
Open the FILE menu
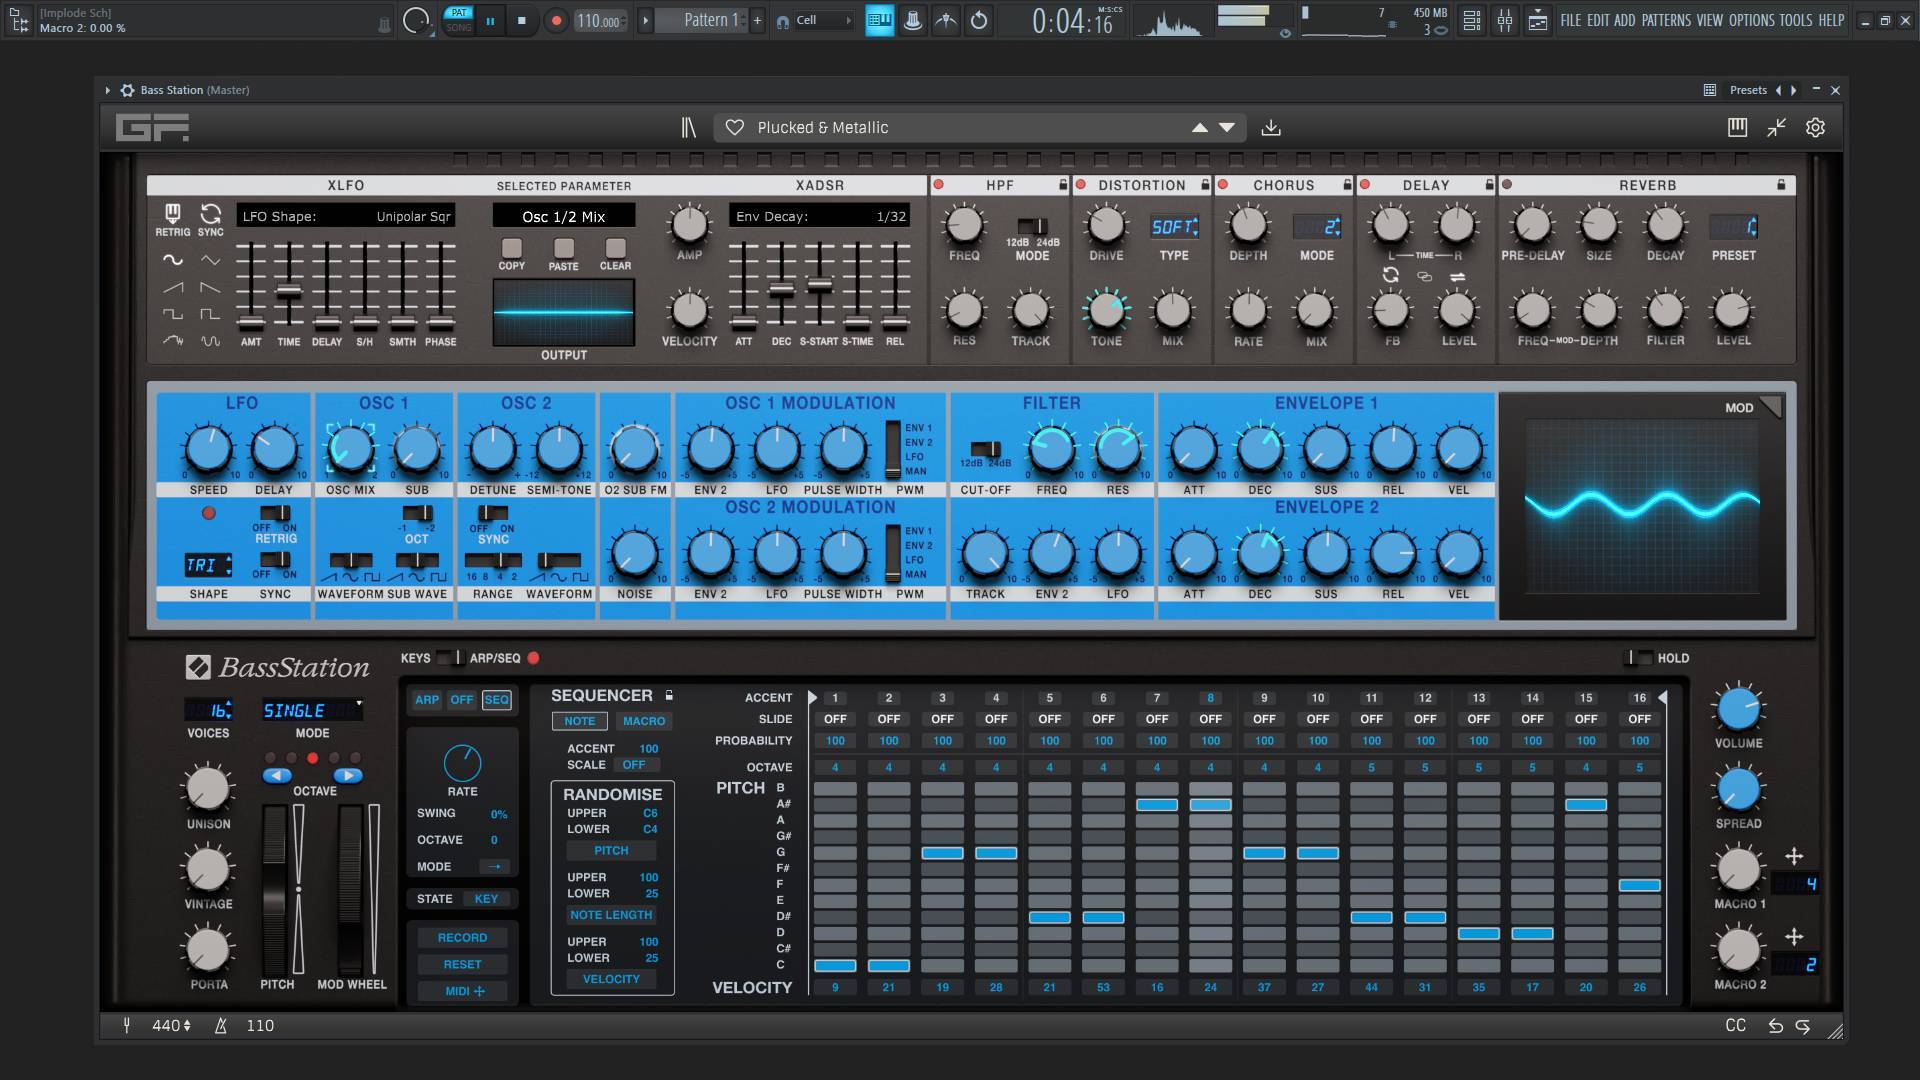[1571, 20]
